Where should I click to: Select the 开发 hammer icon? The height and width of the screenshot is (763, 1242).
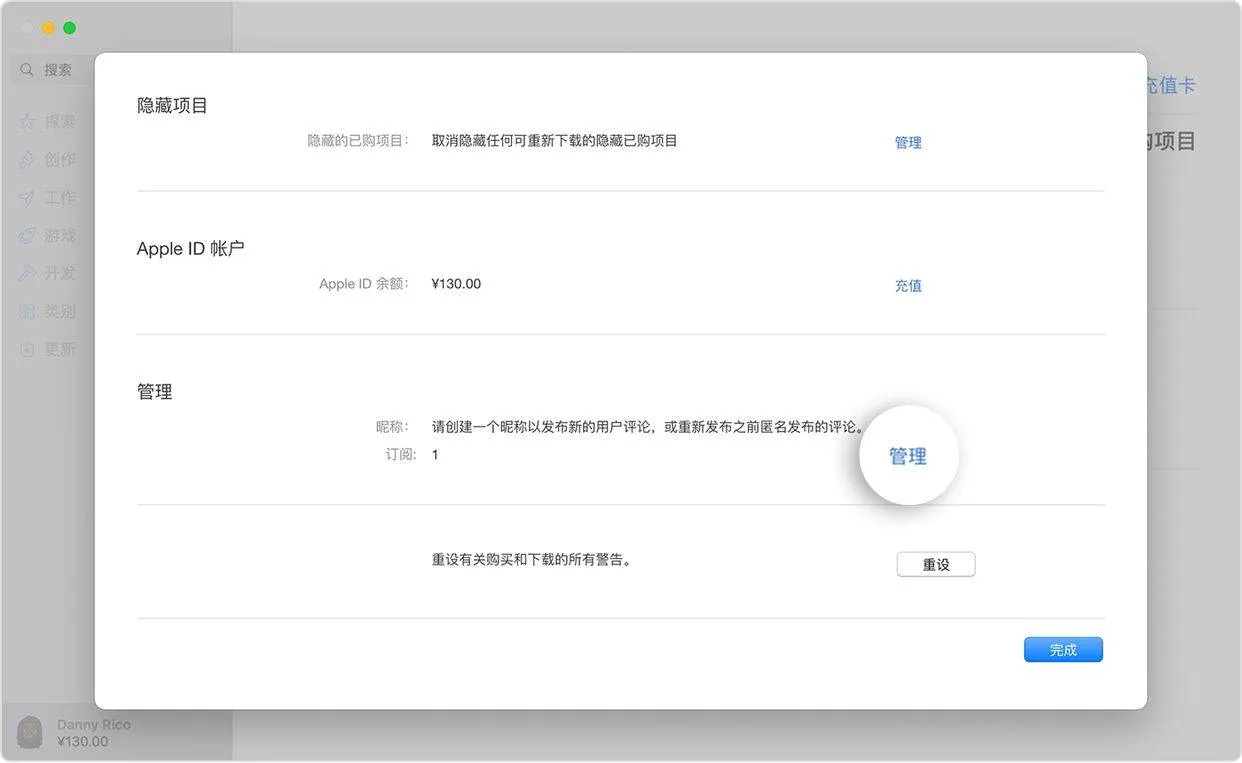pyautogui.click(x=27, y=274)
